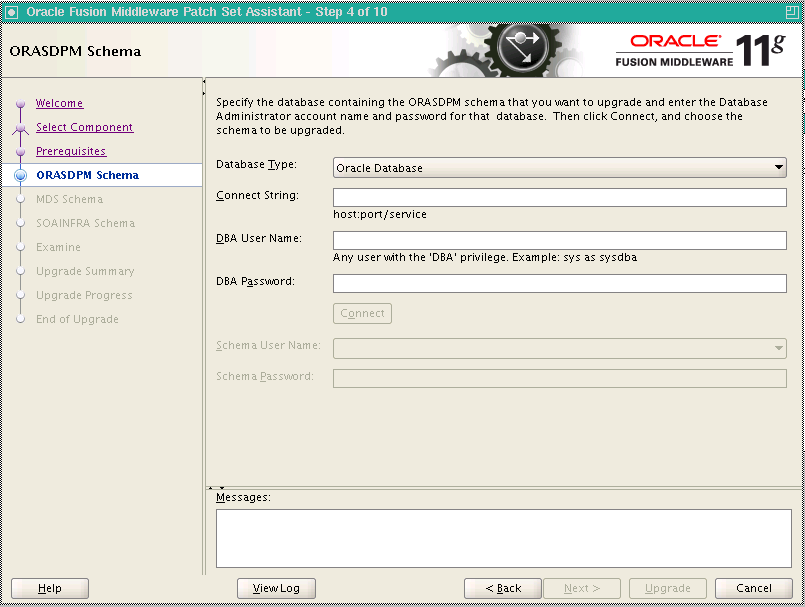This screenshot has width=805, height=607.
Task: Click the Examine step marker
Action: click(x=21, y=248)
